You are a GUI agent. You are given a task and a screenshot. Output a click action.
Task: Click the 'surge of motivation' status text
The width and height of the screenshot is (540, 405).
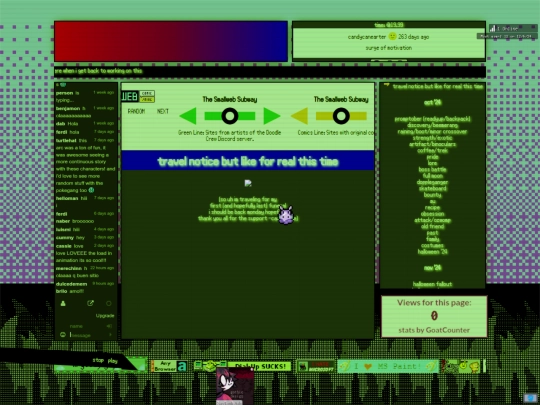click(x=388, y=48)
